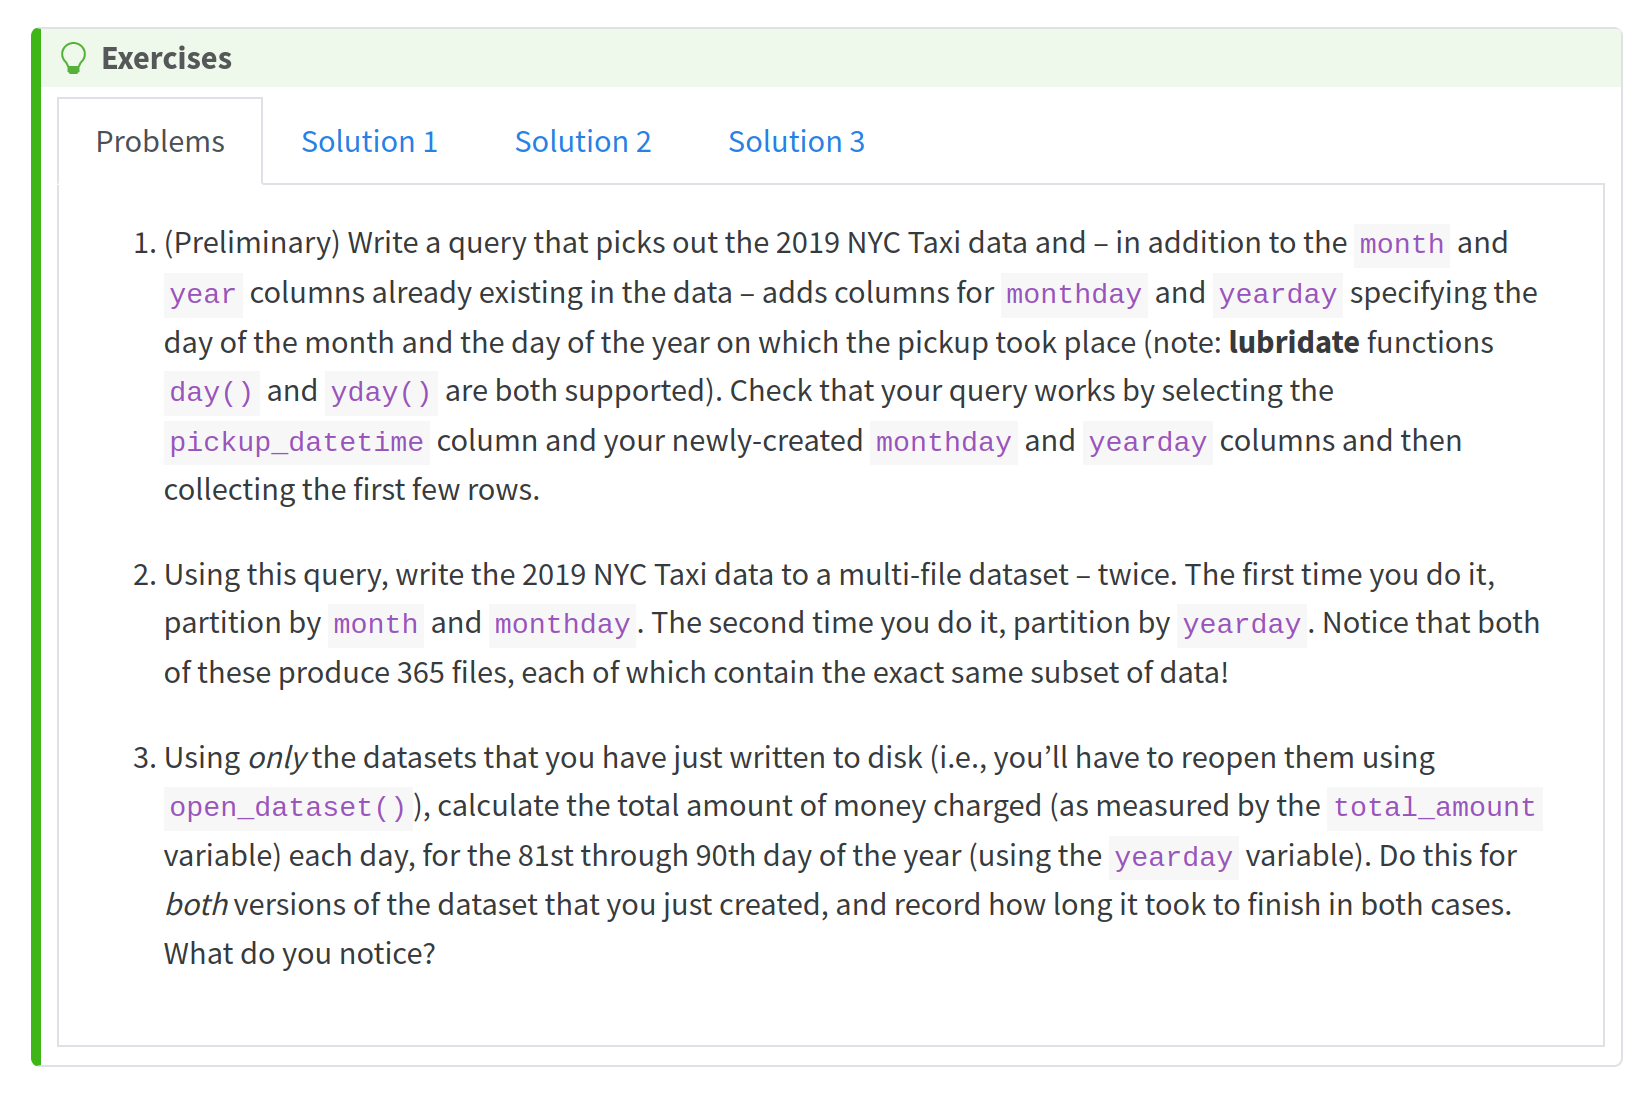The image size is (1646, 1104).
Task: Click the italic word 'only' in problem 3
Action: click(x=277, y=758)
